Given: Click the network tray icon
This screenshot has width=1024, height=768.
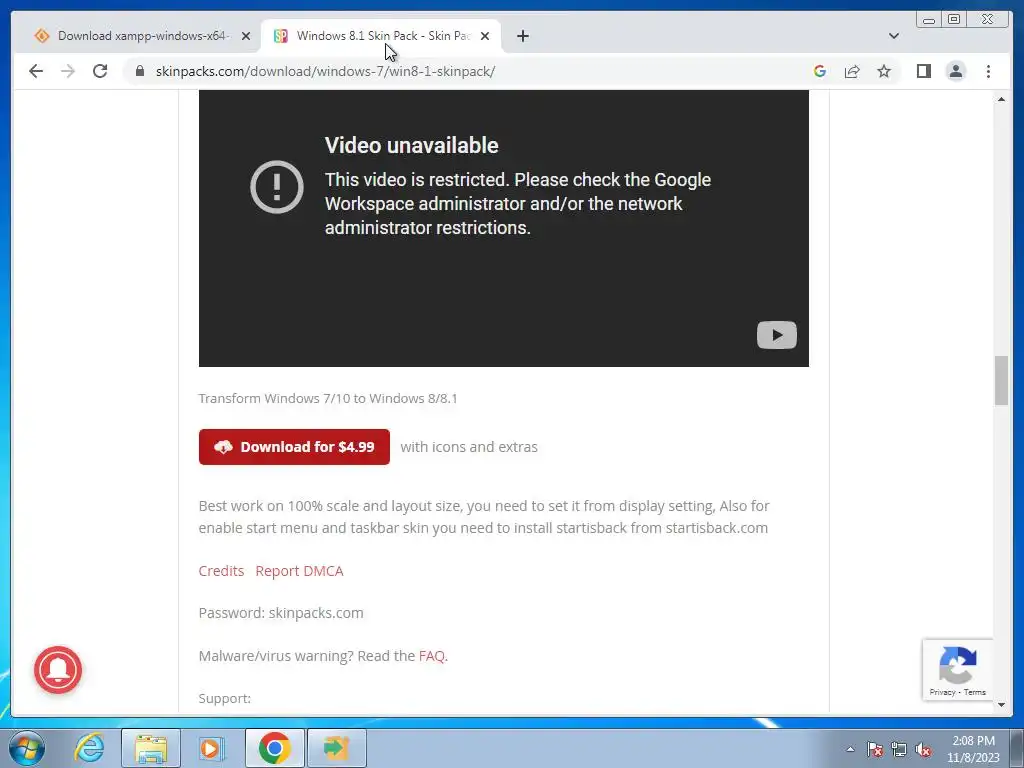Looking at the screenshot, I should pyautogui.click(x=899, y=749).
